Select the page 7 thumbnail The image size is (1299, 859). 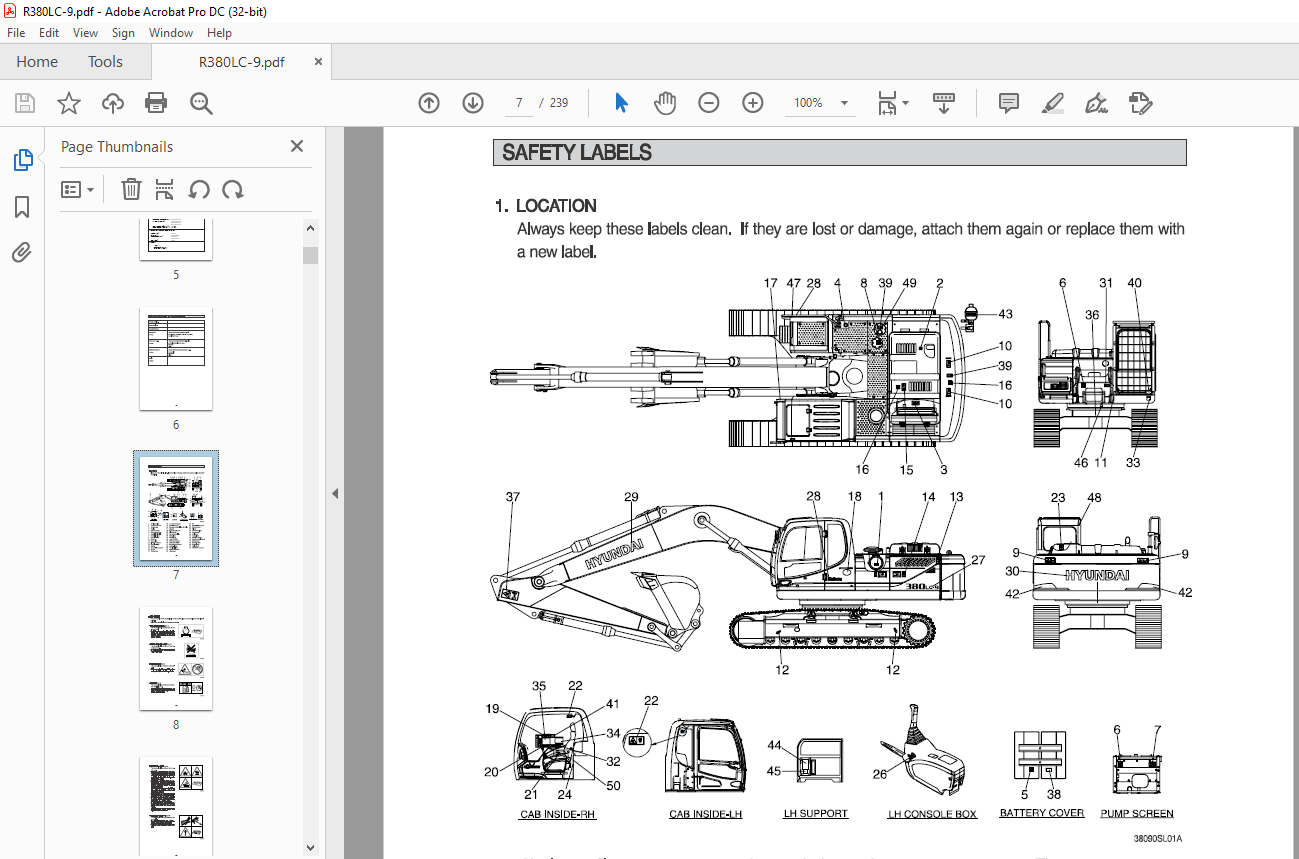point(176,508)
